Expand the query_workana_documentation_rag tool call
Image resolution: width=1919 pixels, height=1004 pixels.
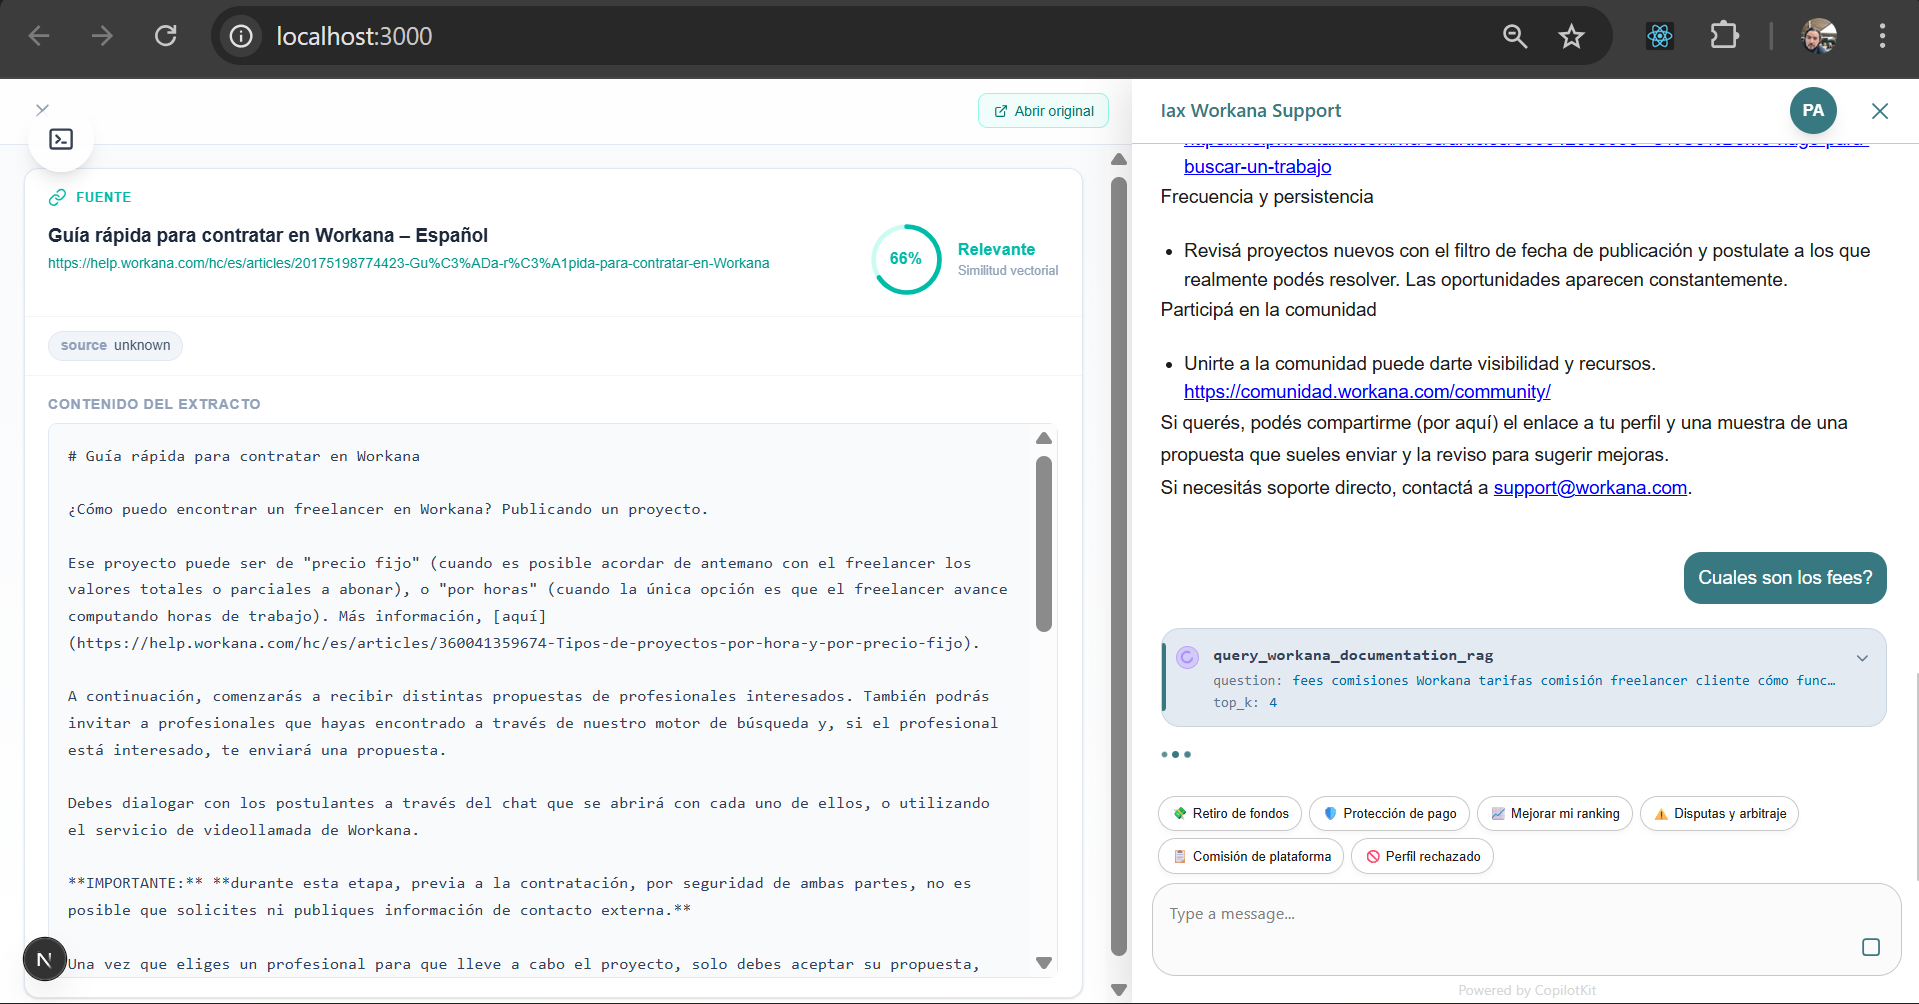click(x=1862, y=658)
